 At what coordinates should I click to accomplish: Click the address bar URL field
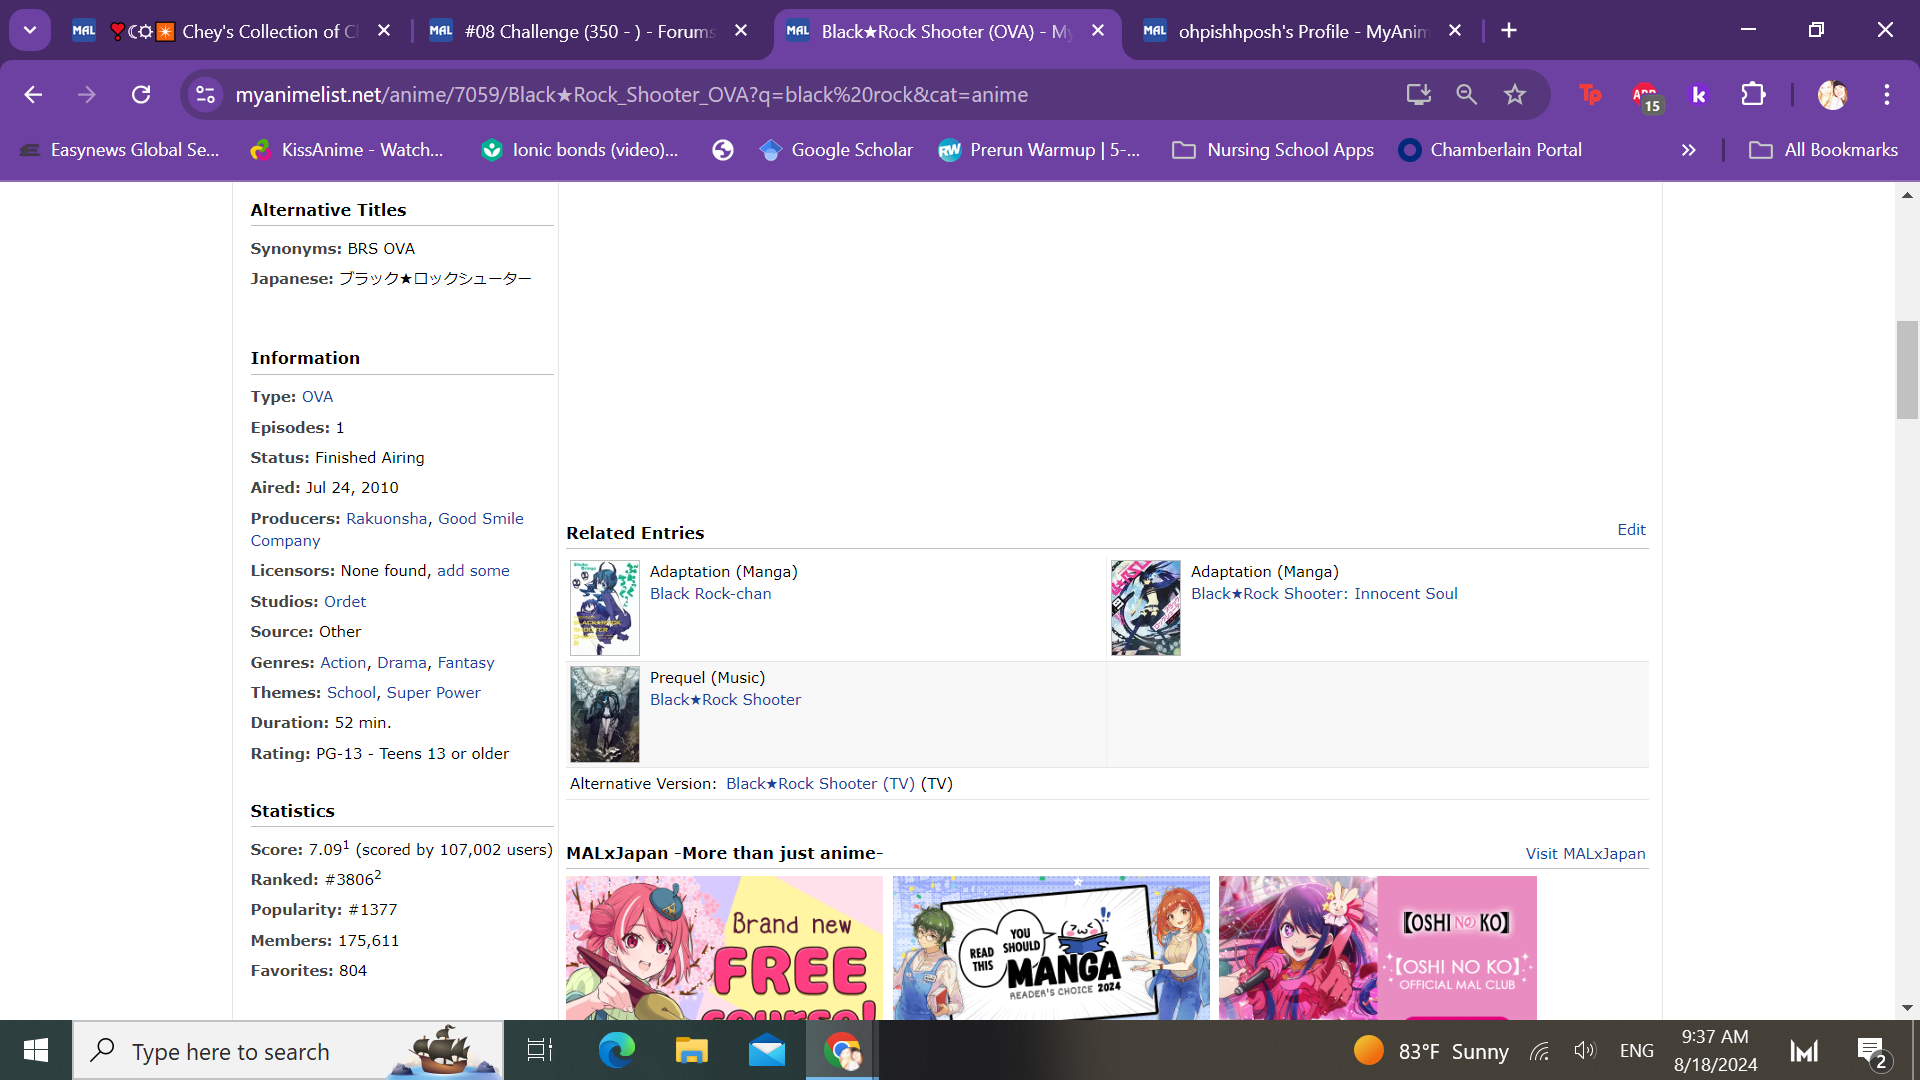[x=800, y=94]
